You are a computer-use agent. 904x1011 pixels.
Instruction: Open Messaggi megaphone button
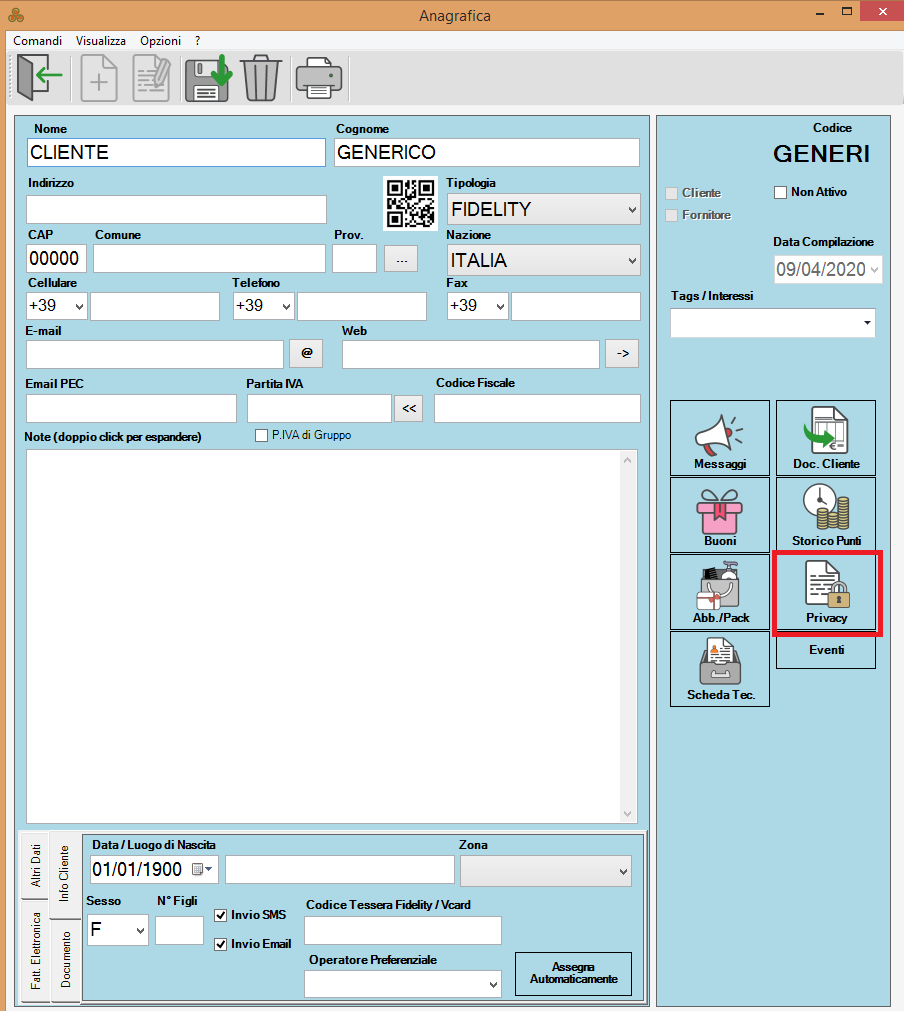click(x=720, y=437)
